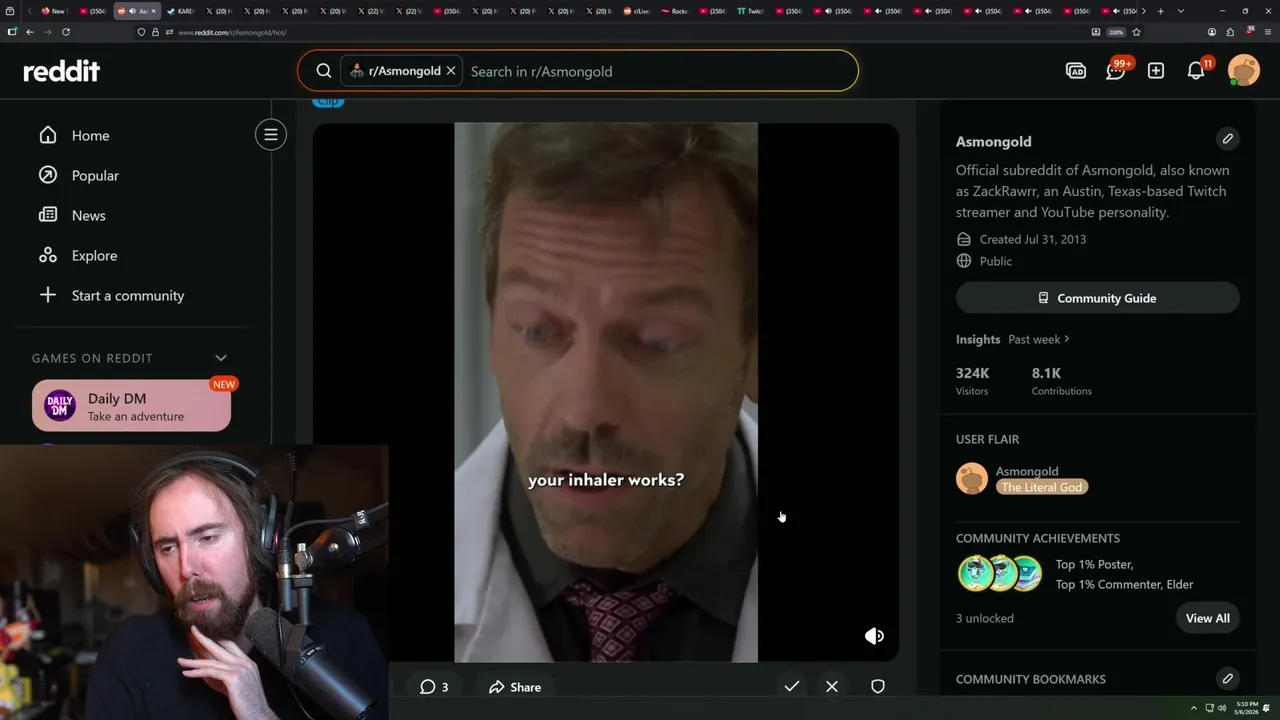The height and width of the screenshot is (720, 1280).
Task: Switch to the Twitch browser tab
Action: [750, 11]
